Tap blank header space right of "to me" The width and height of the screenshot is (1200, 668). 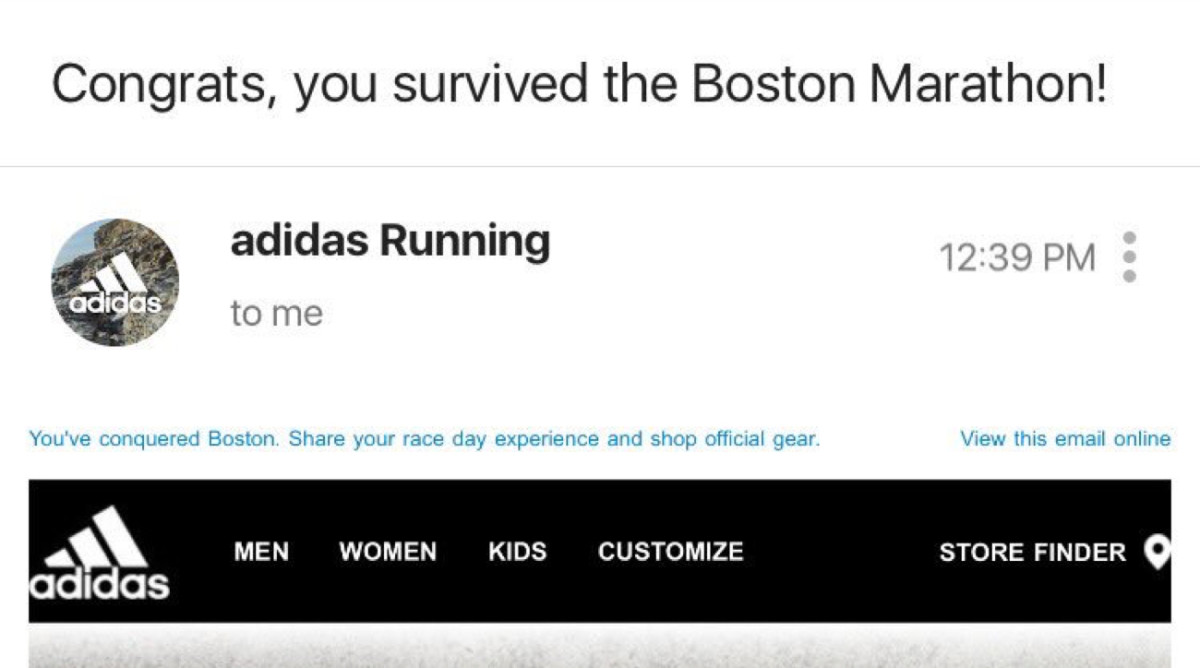pyautogui.click(x=650, y=314)
